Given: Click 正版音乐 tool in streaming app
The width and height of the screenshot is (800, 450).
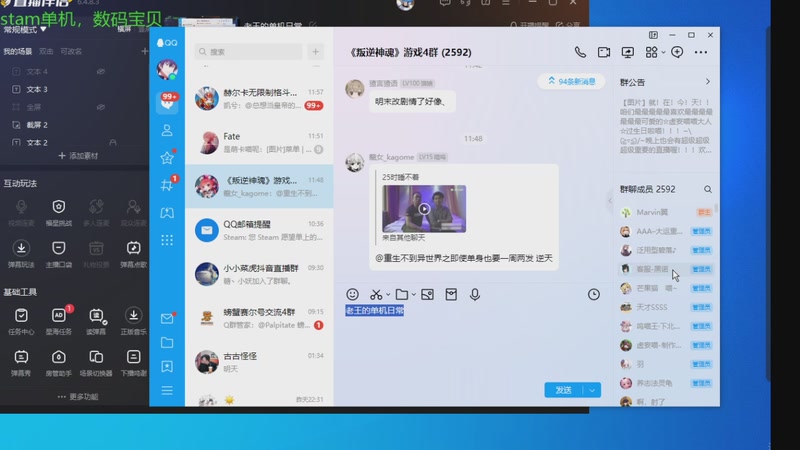Looking at the screenshot, I should (134, 321).
